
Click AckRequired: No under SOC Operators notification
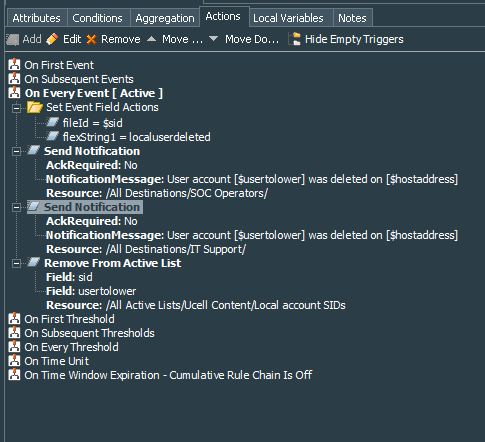pos(92,165)
